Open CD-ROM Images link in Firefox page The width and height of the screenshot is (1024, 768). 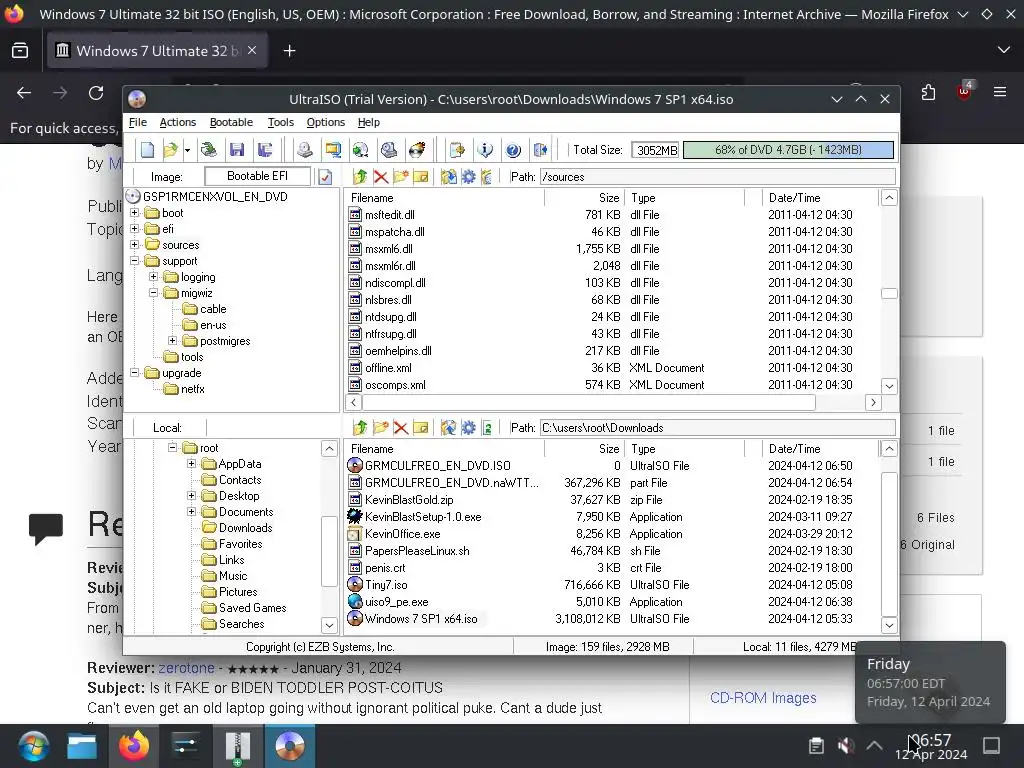(763, 697)
